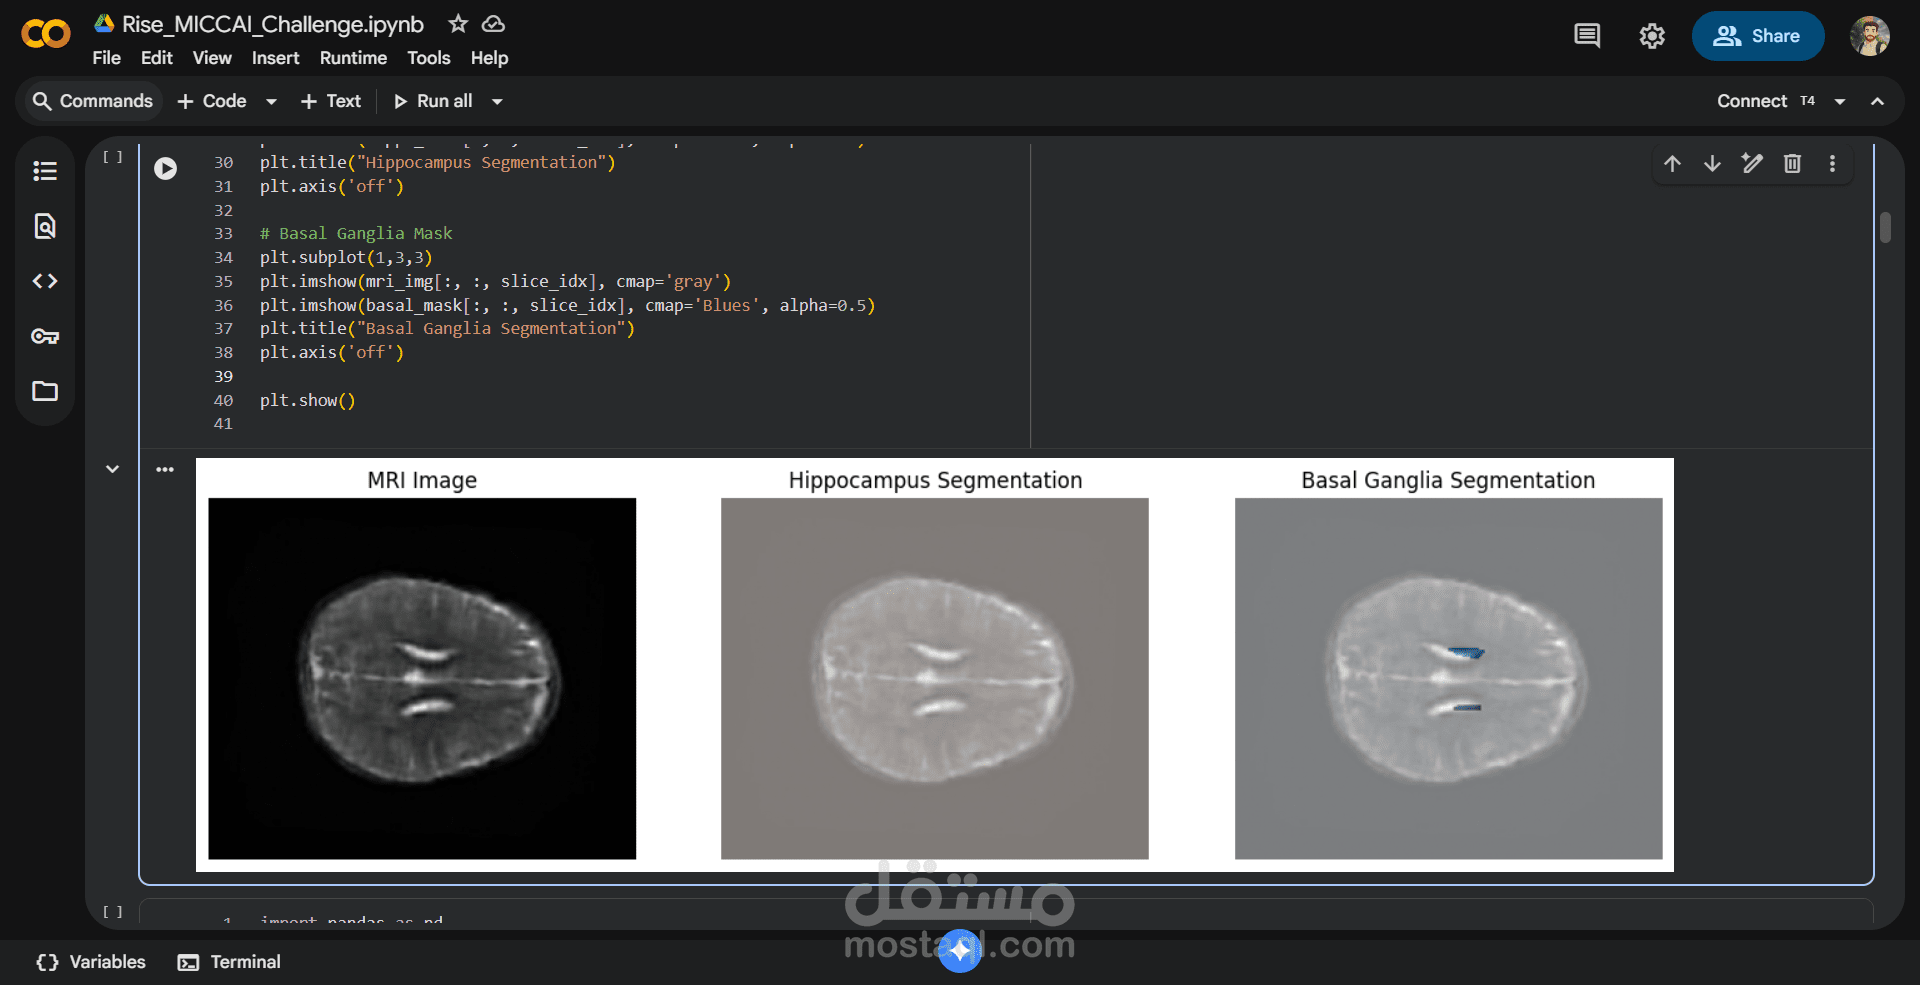The height and width of the screenshot is (985, 1920).
Task: Run the cell with play button
Action: [x=166, y=168]
